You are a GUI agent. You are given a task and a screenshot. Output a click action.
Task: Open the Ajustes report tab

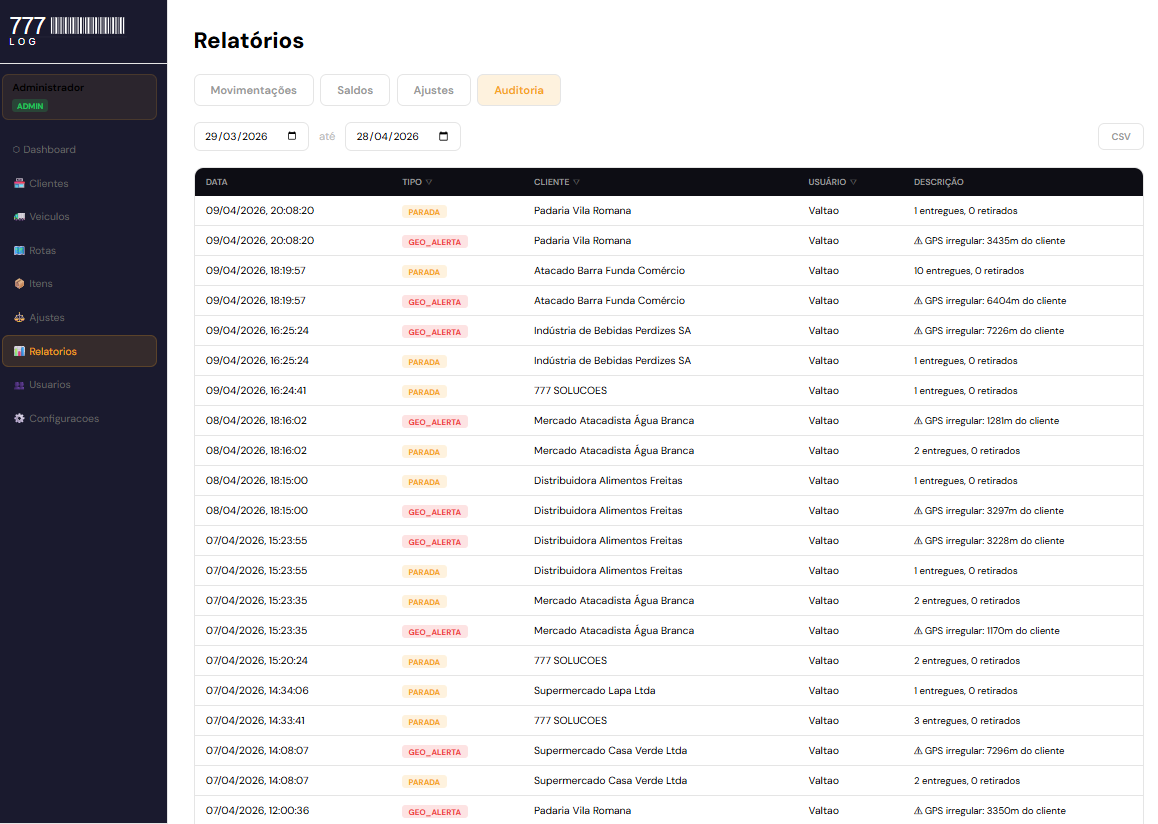click(433, 90)
